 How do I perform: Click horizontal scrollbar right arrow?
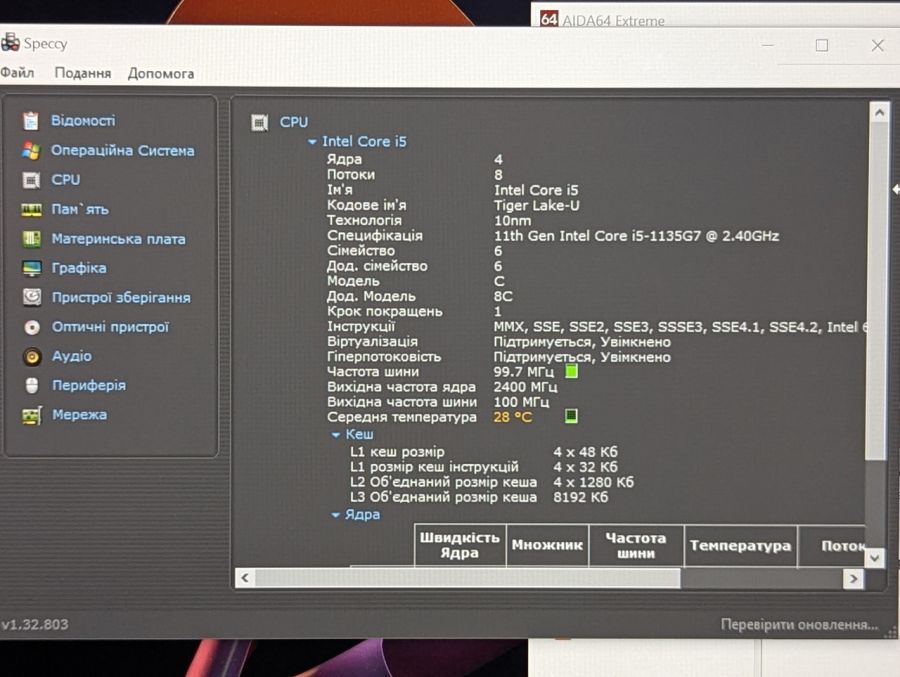[854, 578]
